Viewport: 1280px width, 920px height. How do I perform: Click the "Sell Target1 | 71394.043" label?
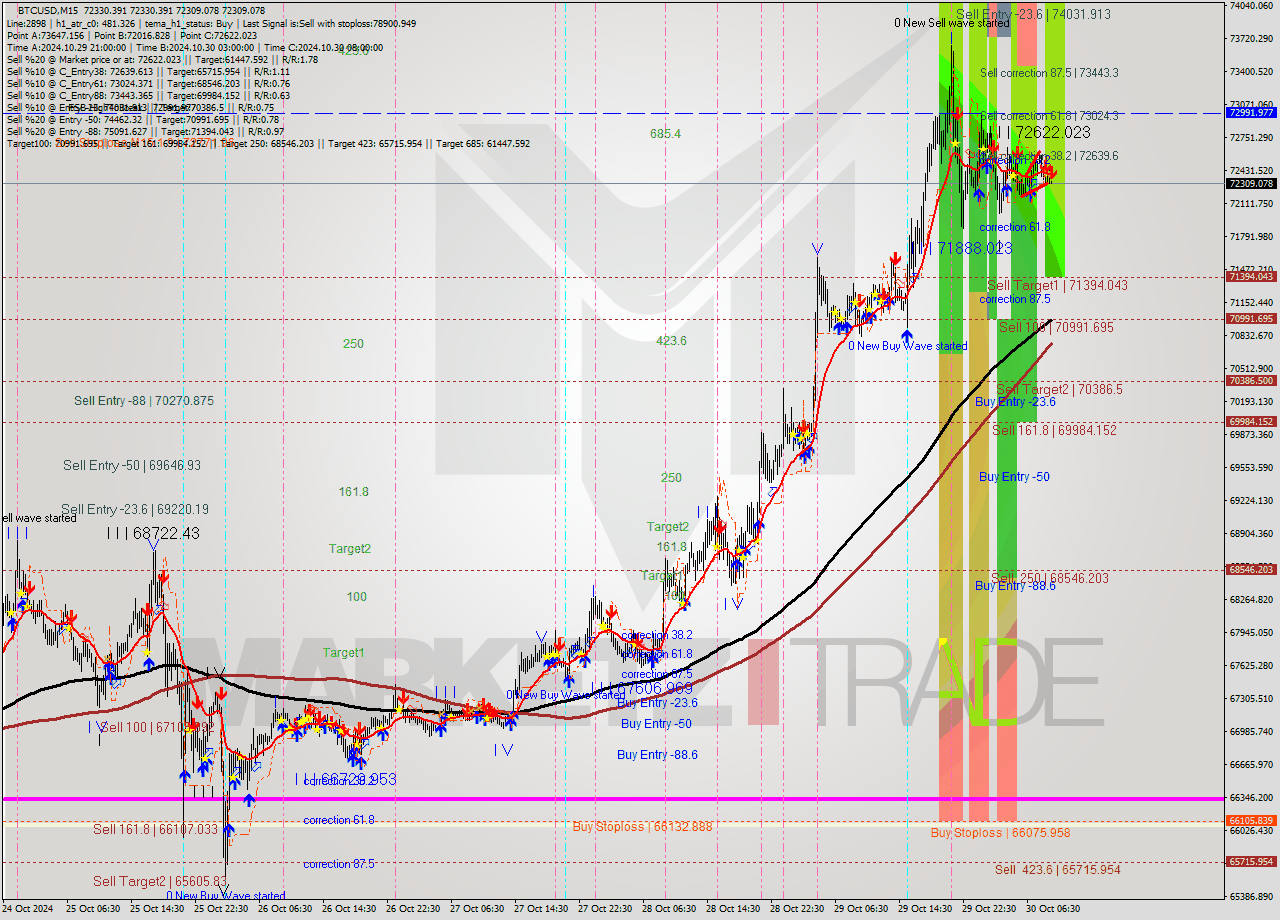pyautogui.click(x=1057, y=285)
